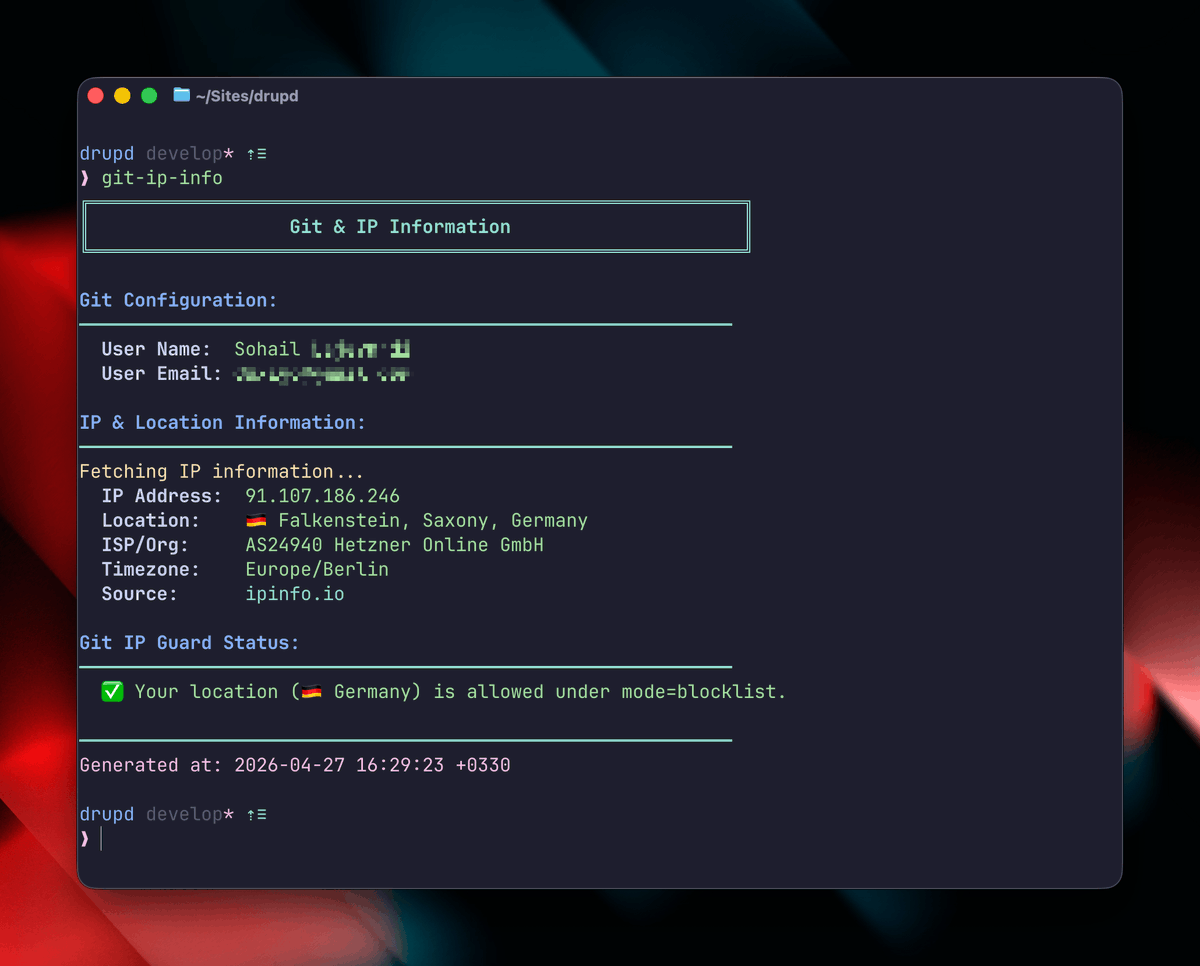Click 'develop*' branch name in bottom prompt
1200x966 pixels.
(190, 815)
